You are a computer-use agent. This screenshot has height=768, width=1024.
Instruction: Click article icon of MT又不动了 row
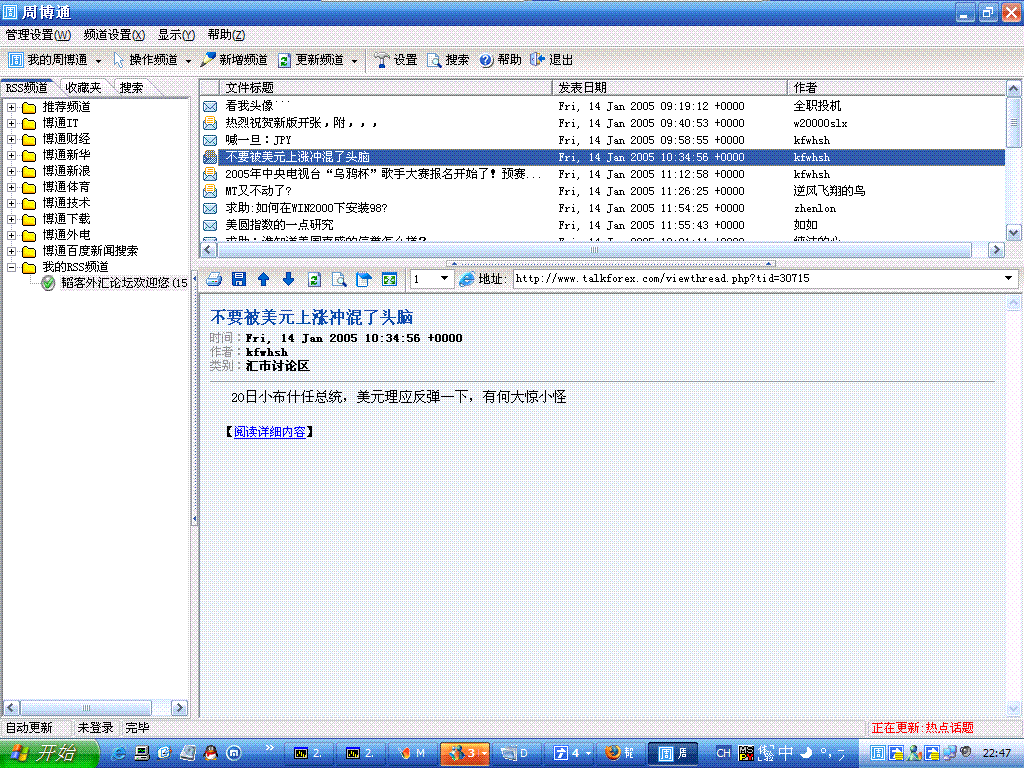[210, 191]
